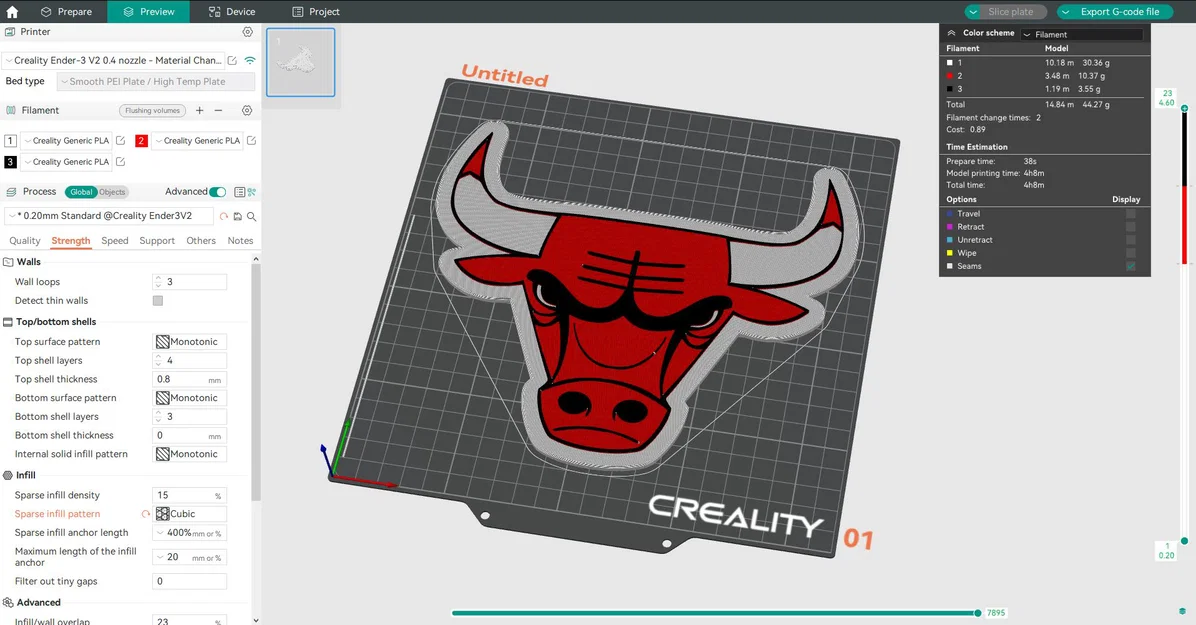Open the Bed type dropdown
Screen dimensions: 1196x625
coord(156,82)
